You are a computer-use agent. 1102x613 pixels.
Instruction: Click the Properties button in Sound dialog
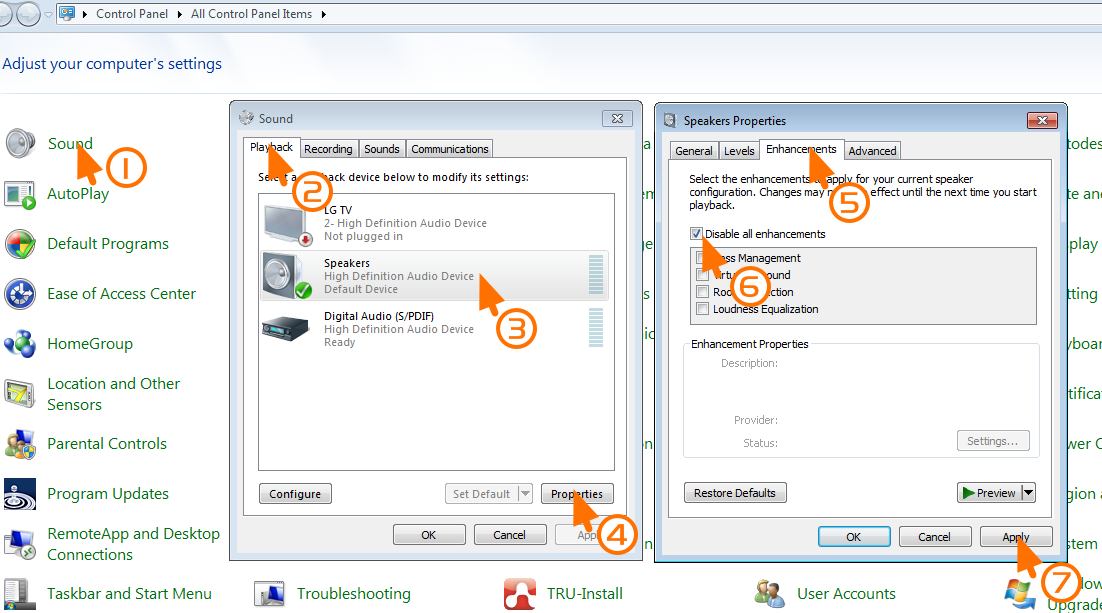577,493
